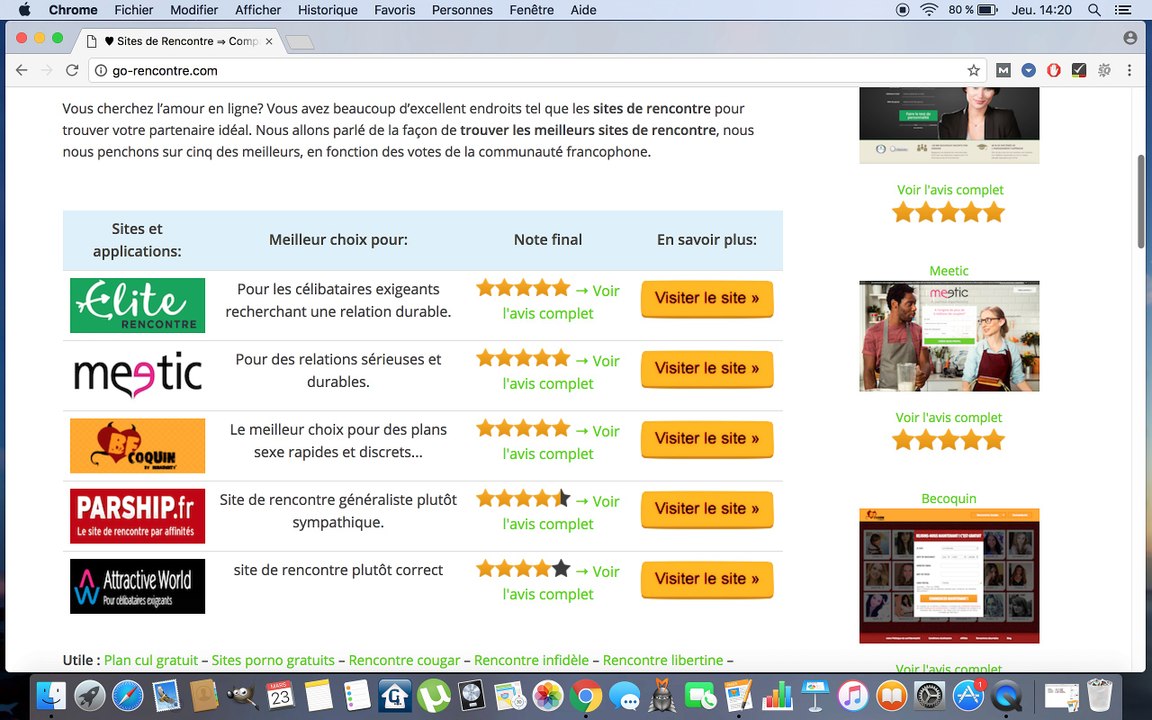The width and height of the screenshot is (1152, 720).
Task: Open the Historique menu
Action: pos(328,10)
